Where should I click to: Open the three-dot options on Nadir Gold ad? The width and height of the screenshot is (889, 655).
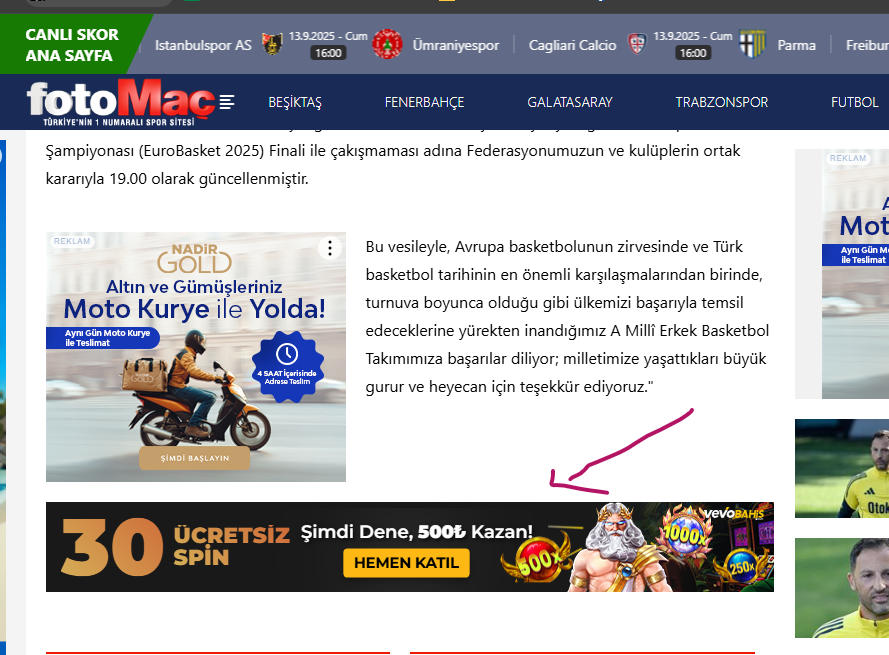tap(329, 248)
